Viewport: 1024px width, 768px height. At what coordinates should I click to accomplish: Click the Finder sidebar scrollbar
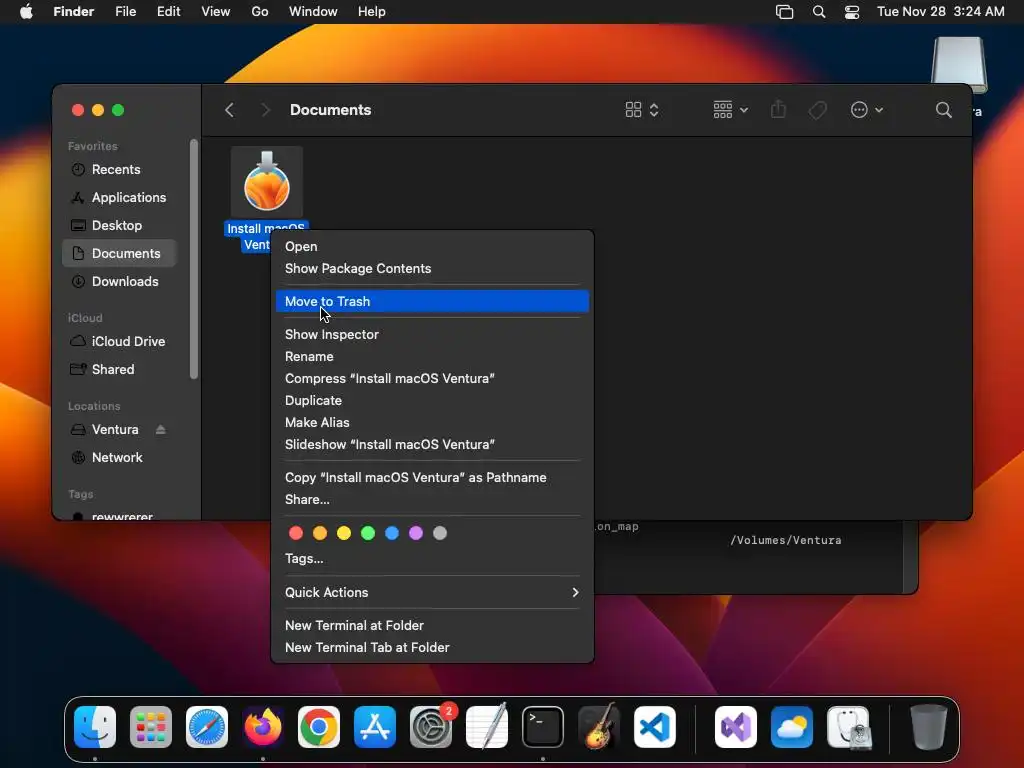tap(194, 259)
